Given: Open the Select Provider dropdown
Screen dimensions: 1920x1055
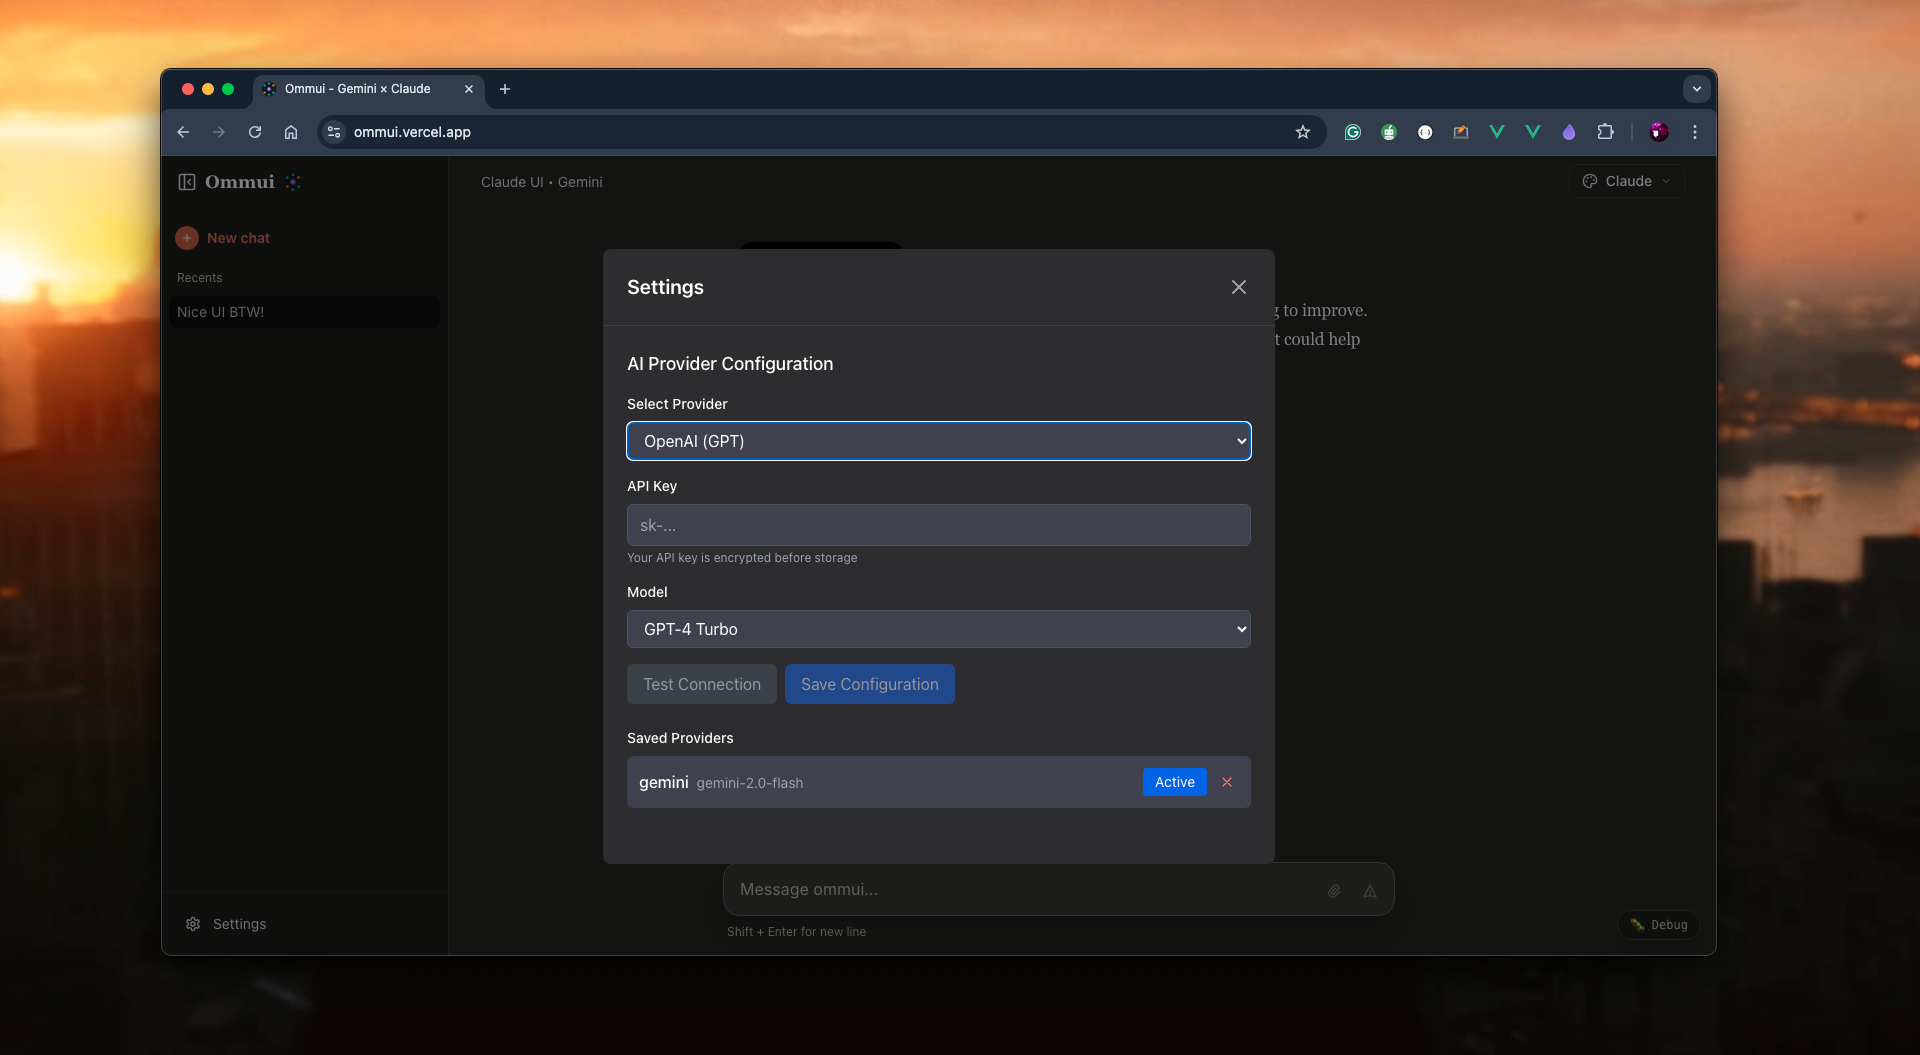Looking at the screenshot, I should point(938,441).
